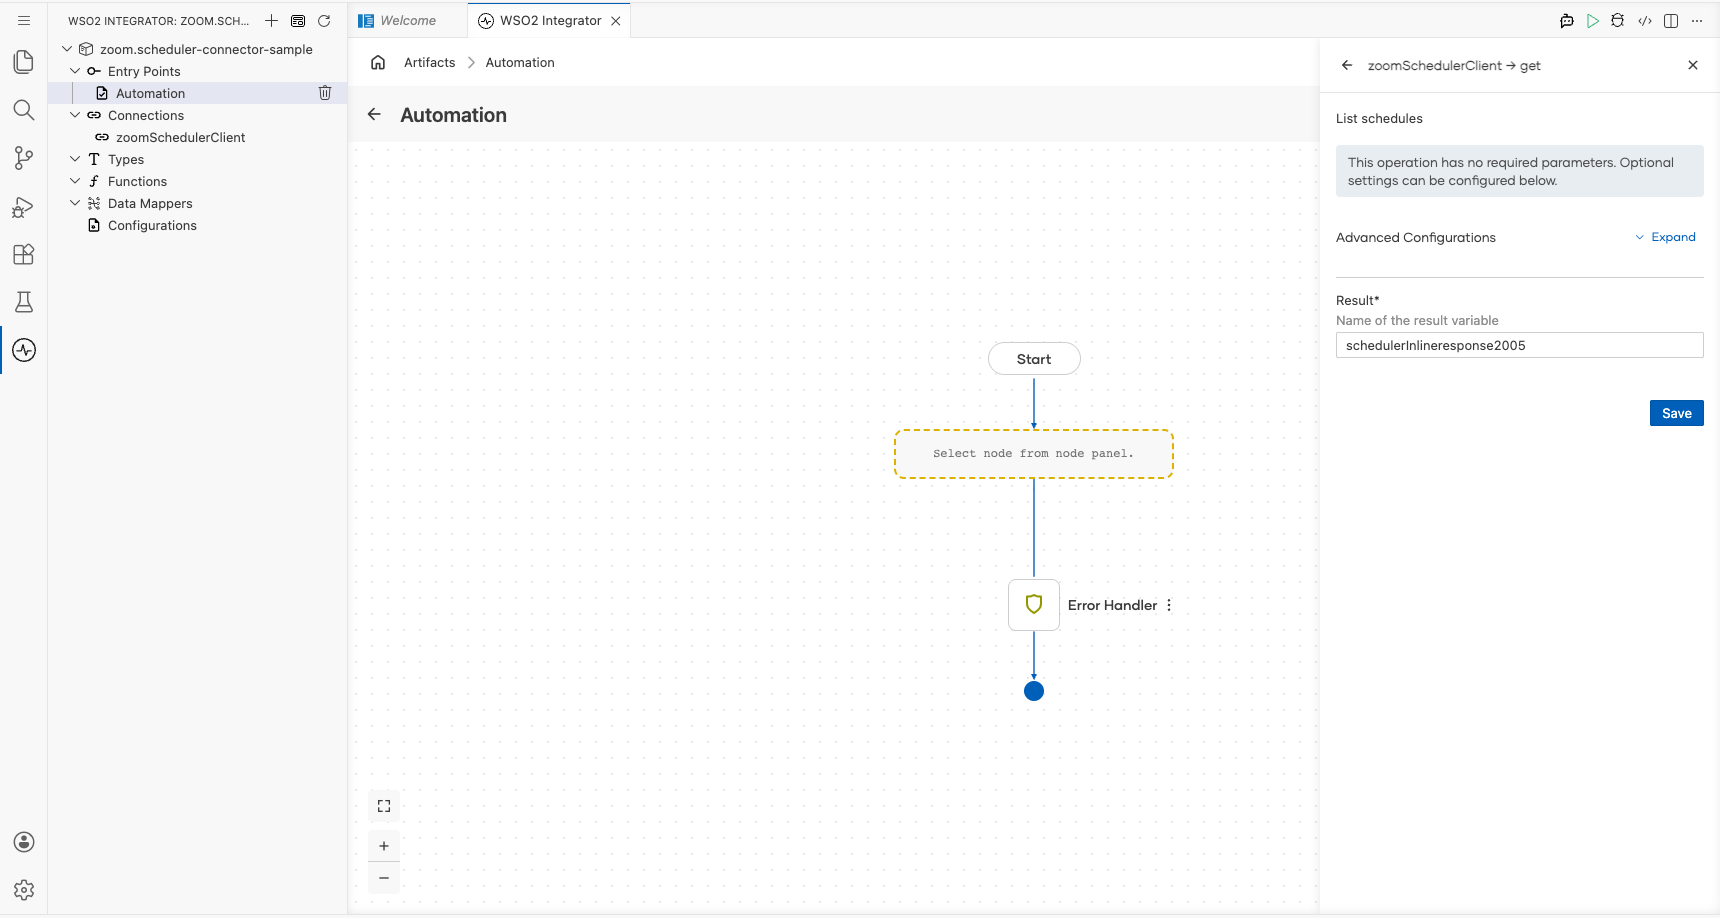The image size is (1720, 918).
Task: Open the Accounts icon in activity bar
Action: coord(24,842)
